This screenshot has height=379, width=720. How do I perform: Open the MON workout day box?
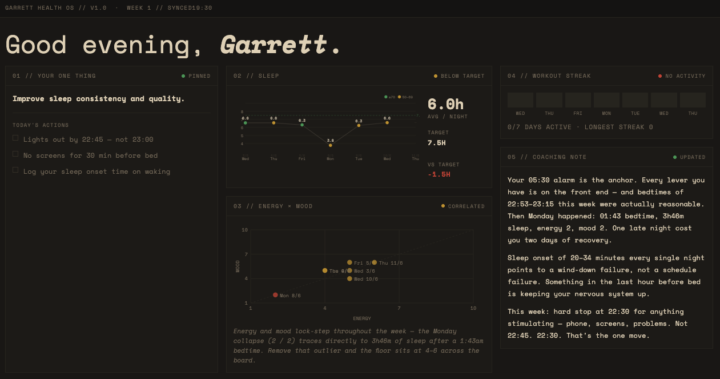(x=607, y=100)
